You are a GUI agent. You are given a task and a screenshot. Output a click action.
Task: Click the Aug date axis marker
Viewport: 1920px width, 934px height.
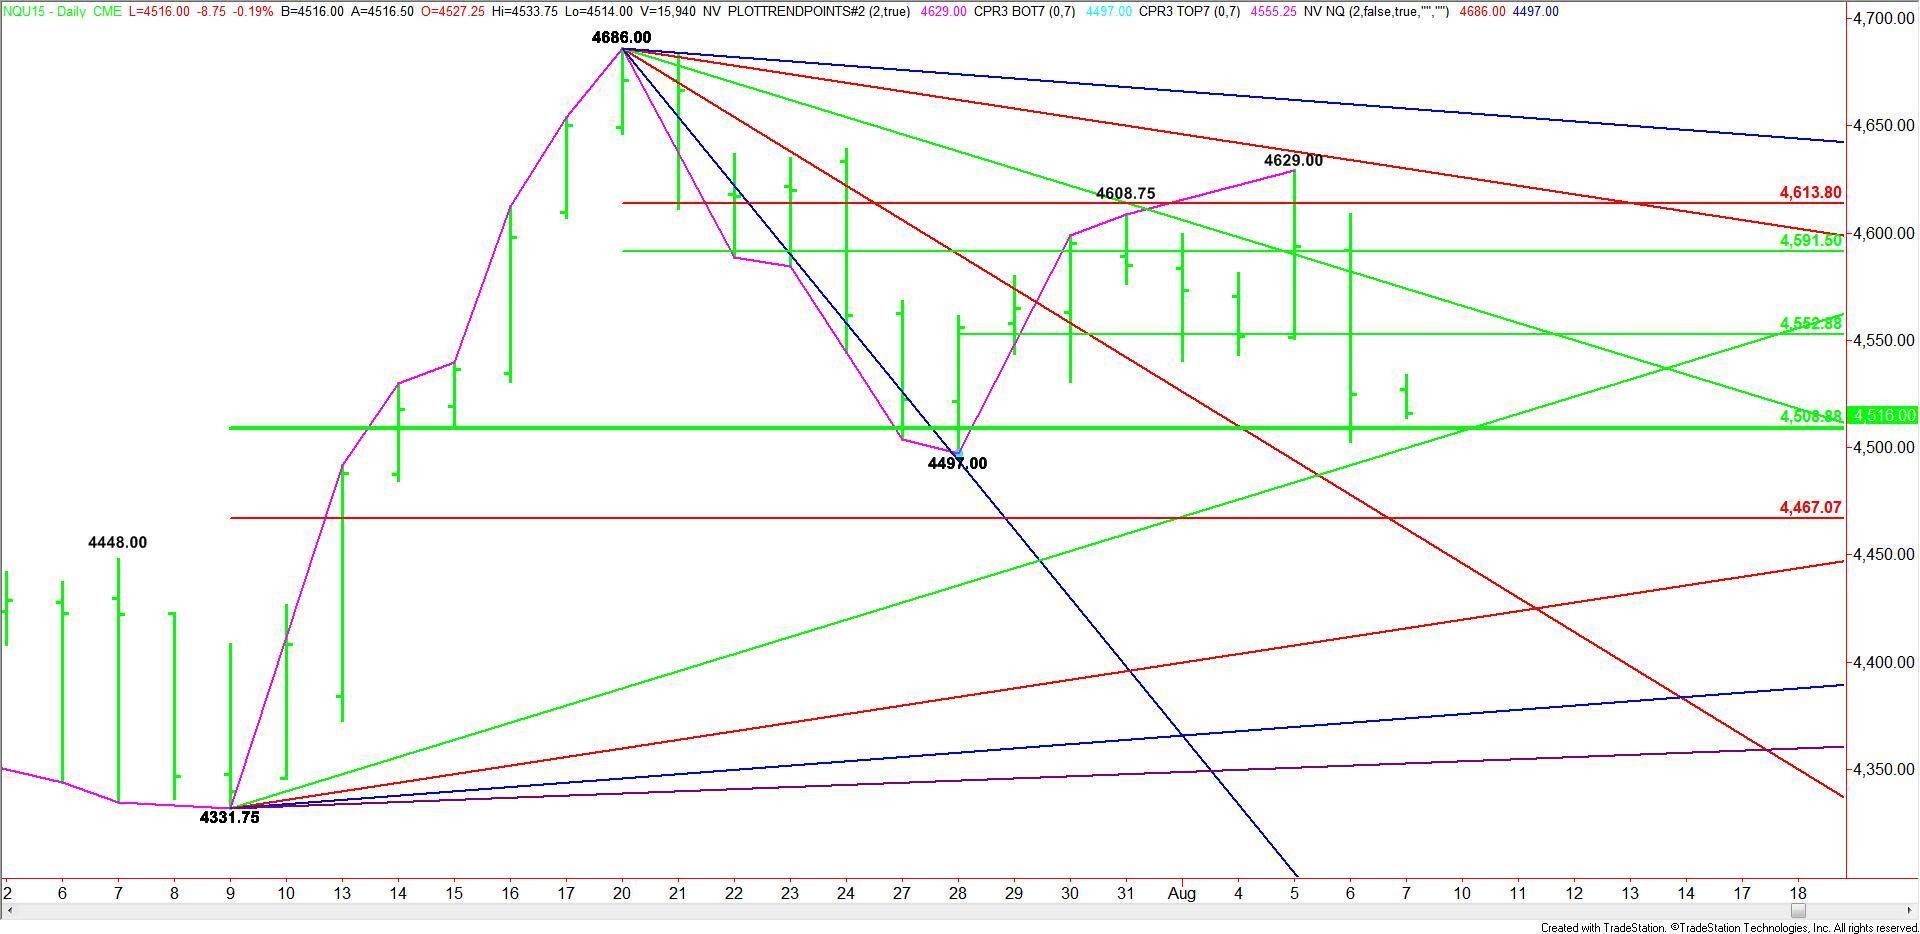click(1182, 893)
